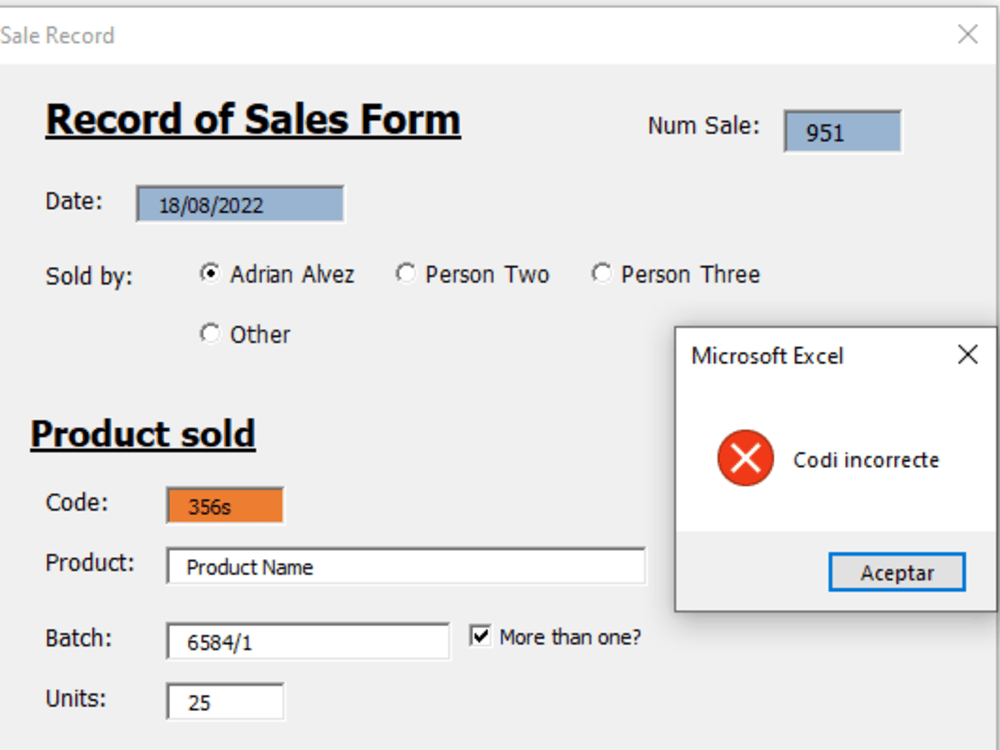The image size is (1000, 750).
Task: Click the Units field showing 25
Action: click(x=223, y=702)
